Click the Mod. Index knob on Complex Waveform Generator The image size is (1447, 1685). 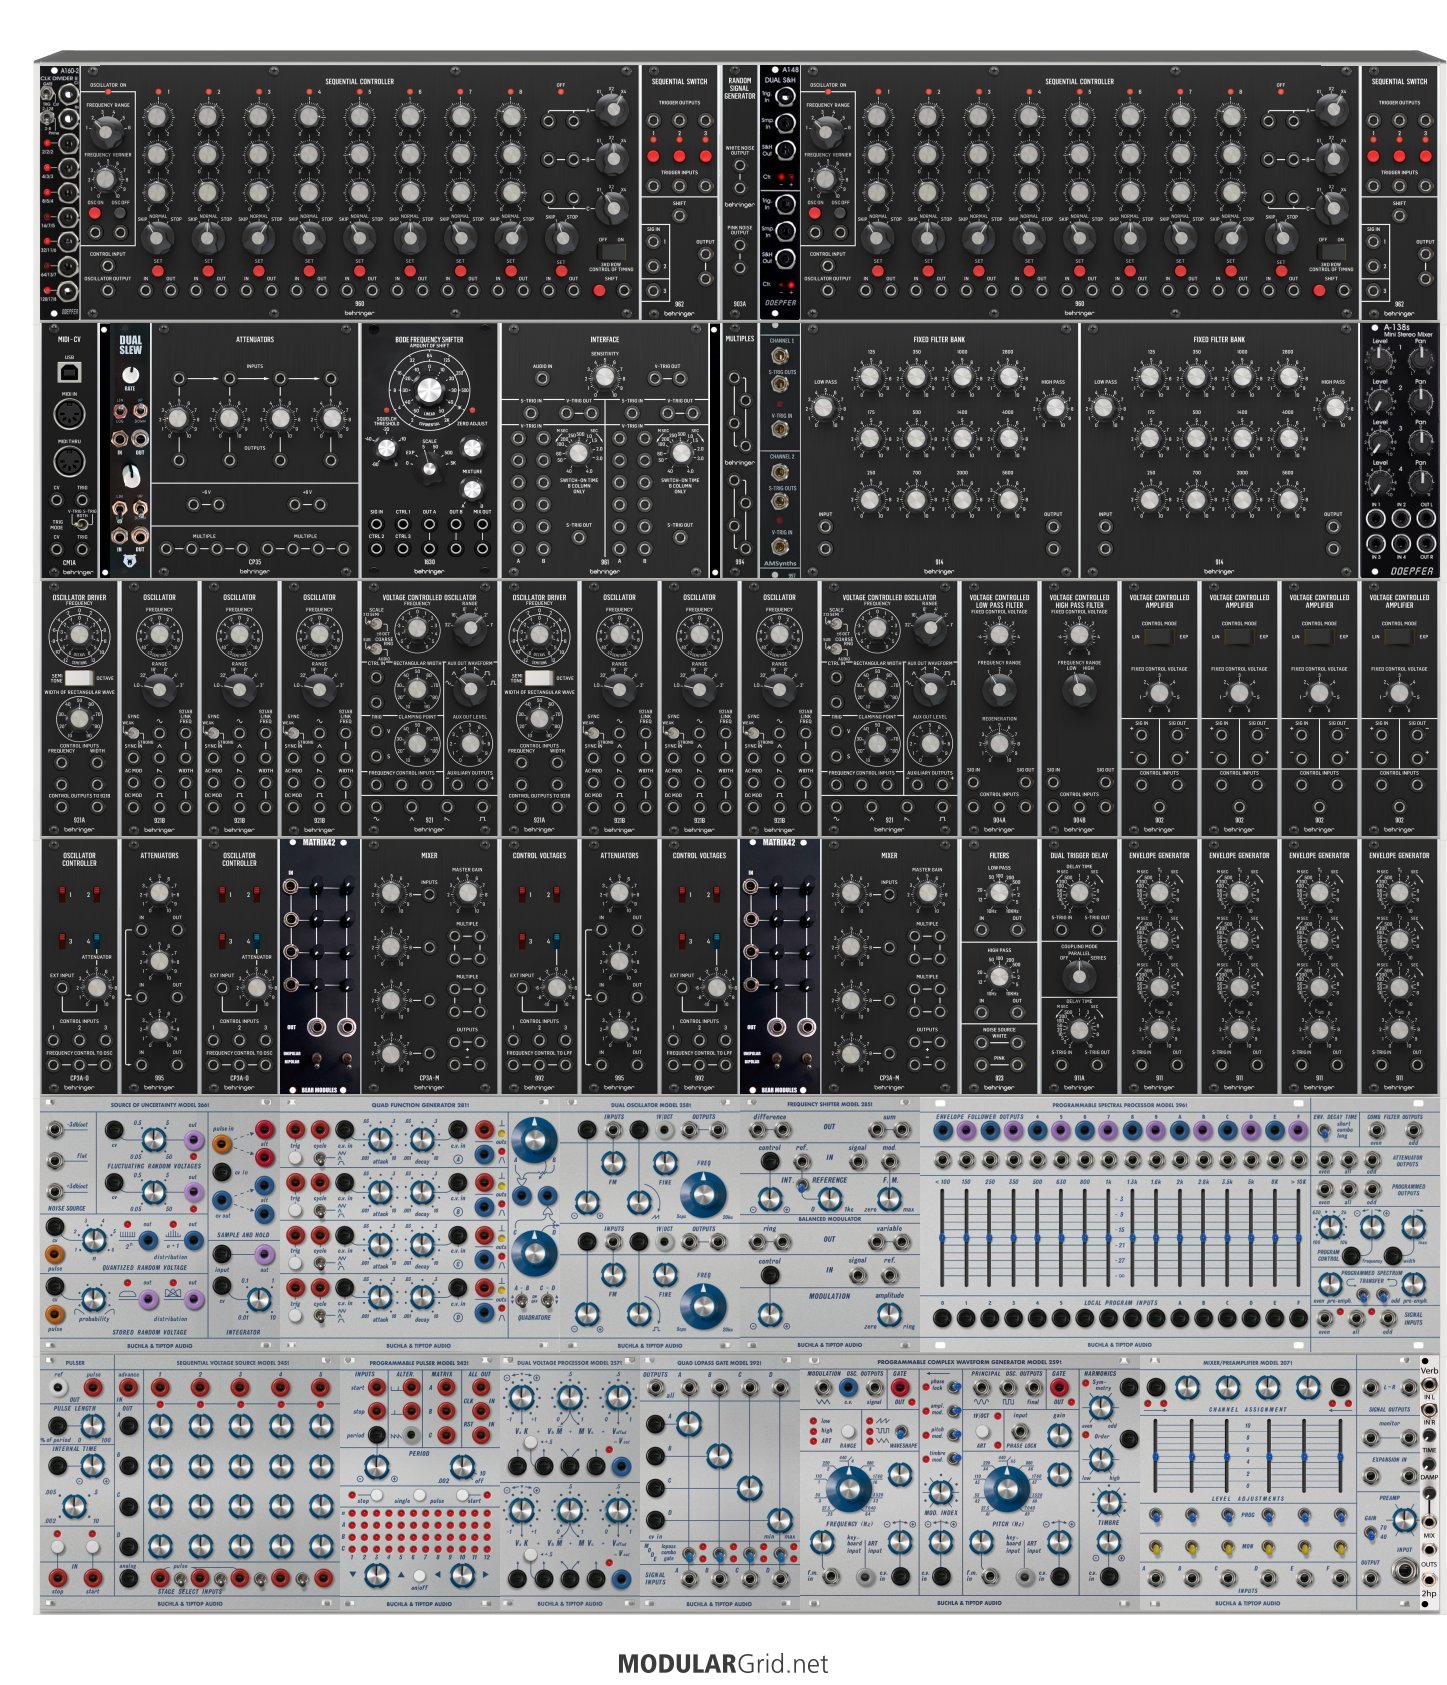coord(941,1492)
